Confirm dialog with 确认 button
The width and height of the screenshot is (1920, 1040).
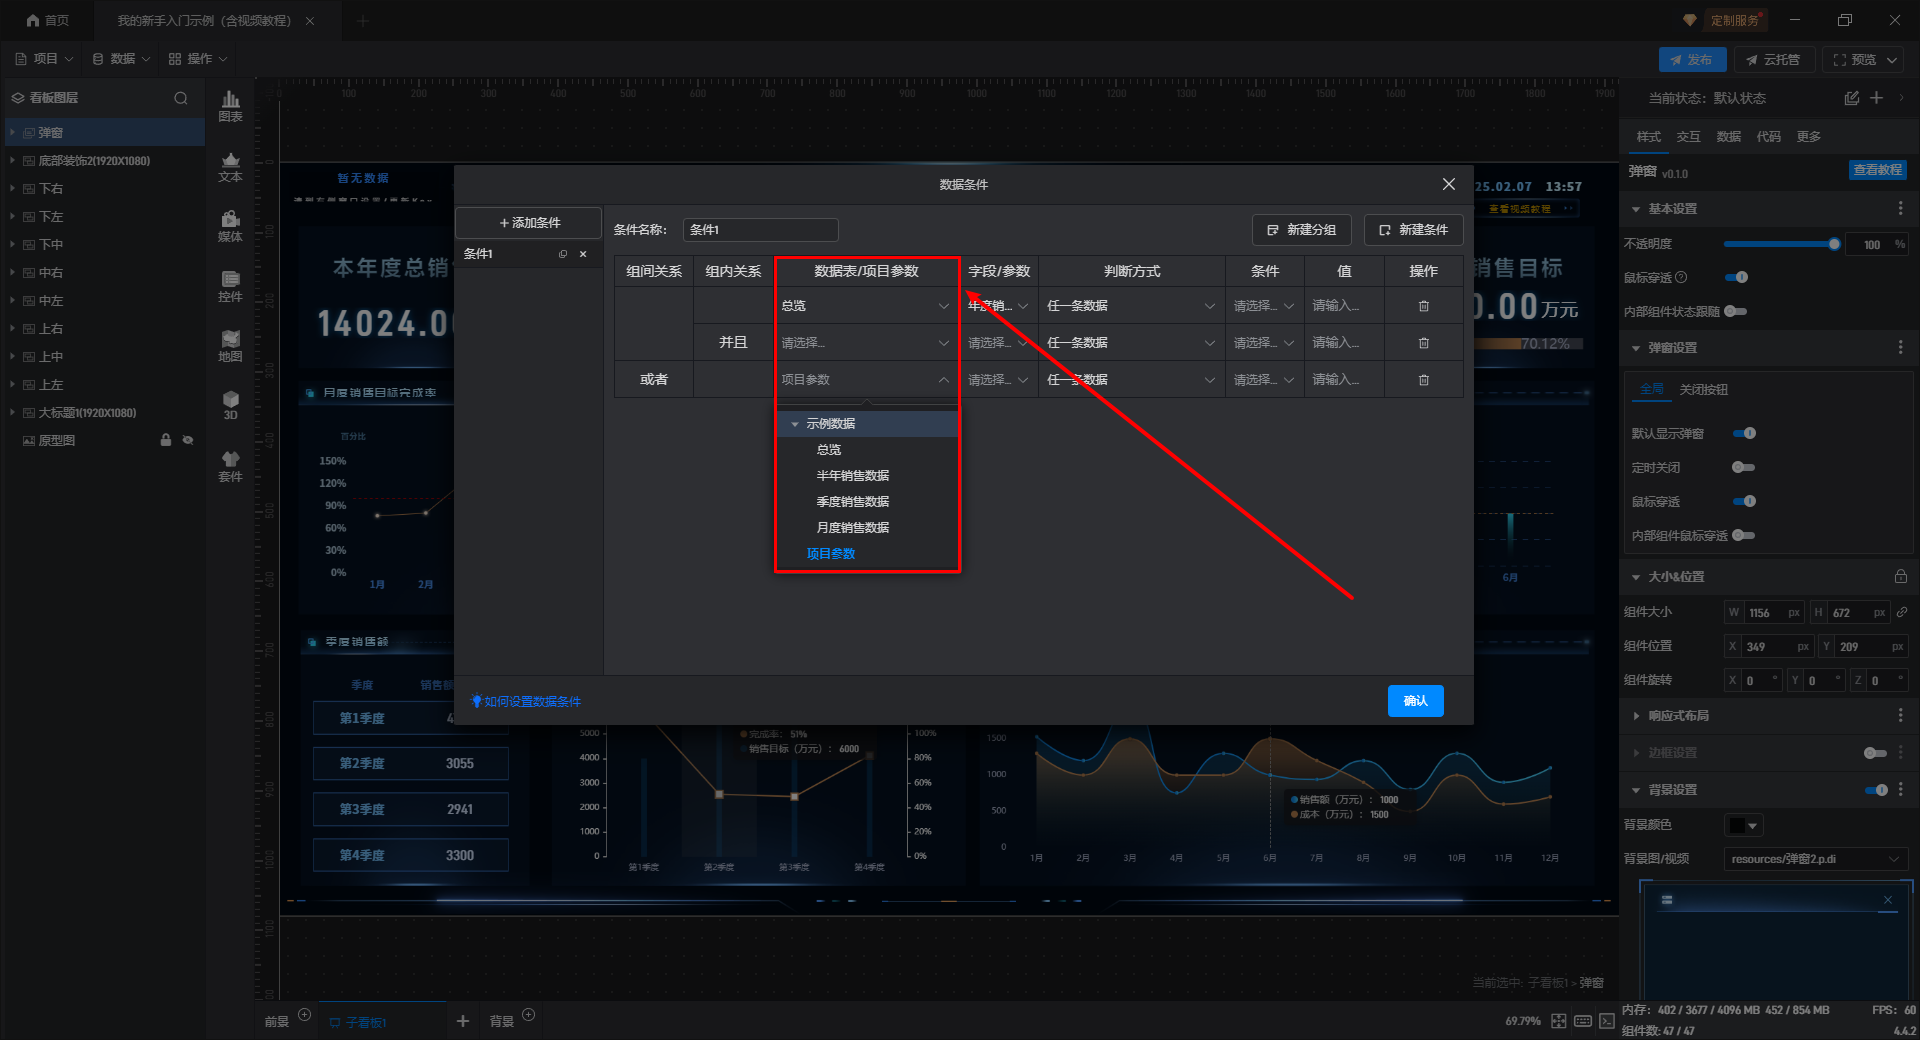click(1415, 701)
